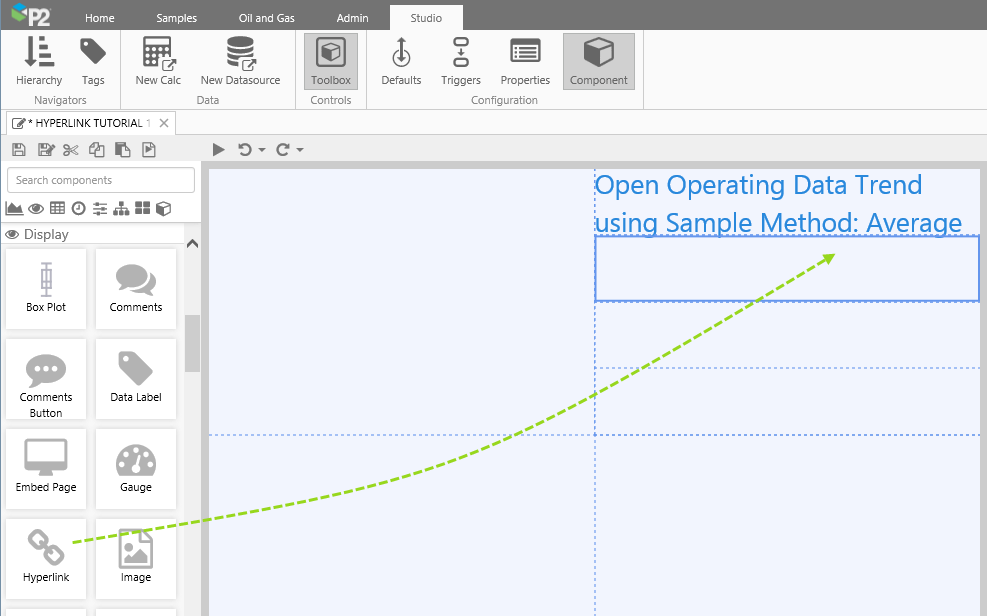Toggle the Toolbox panel button
This screenshot has height=616, width=987.
(x=331, y=62)
